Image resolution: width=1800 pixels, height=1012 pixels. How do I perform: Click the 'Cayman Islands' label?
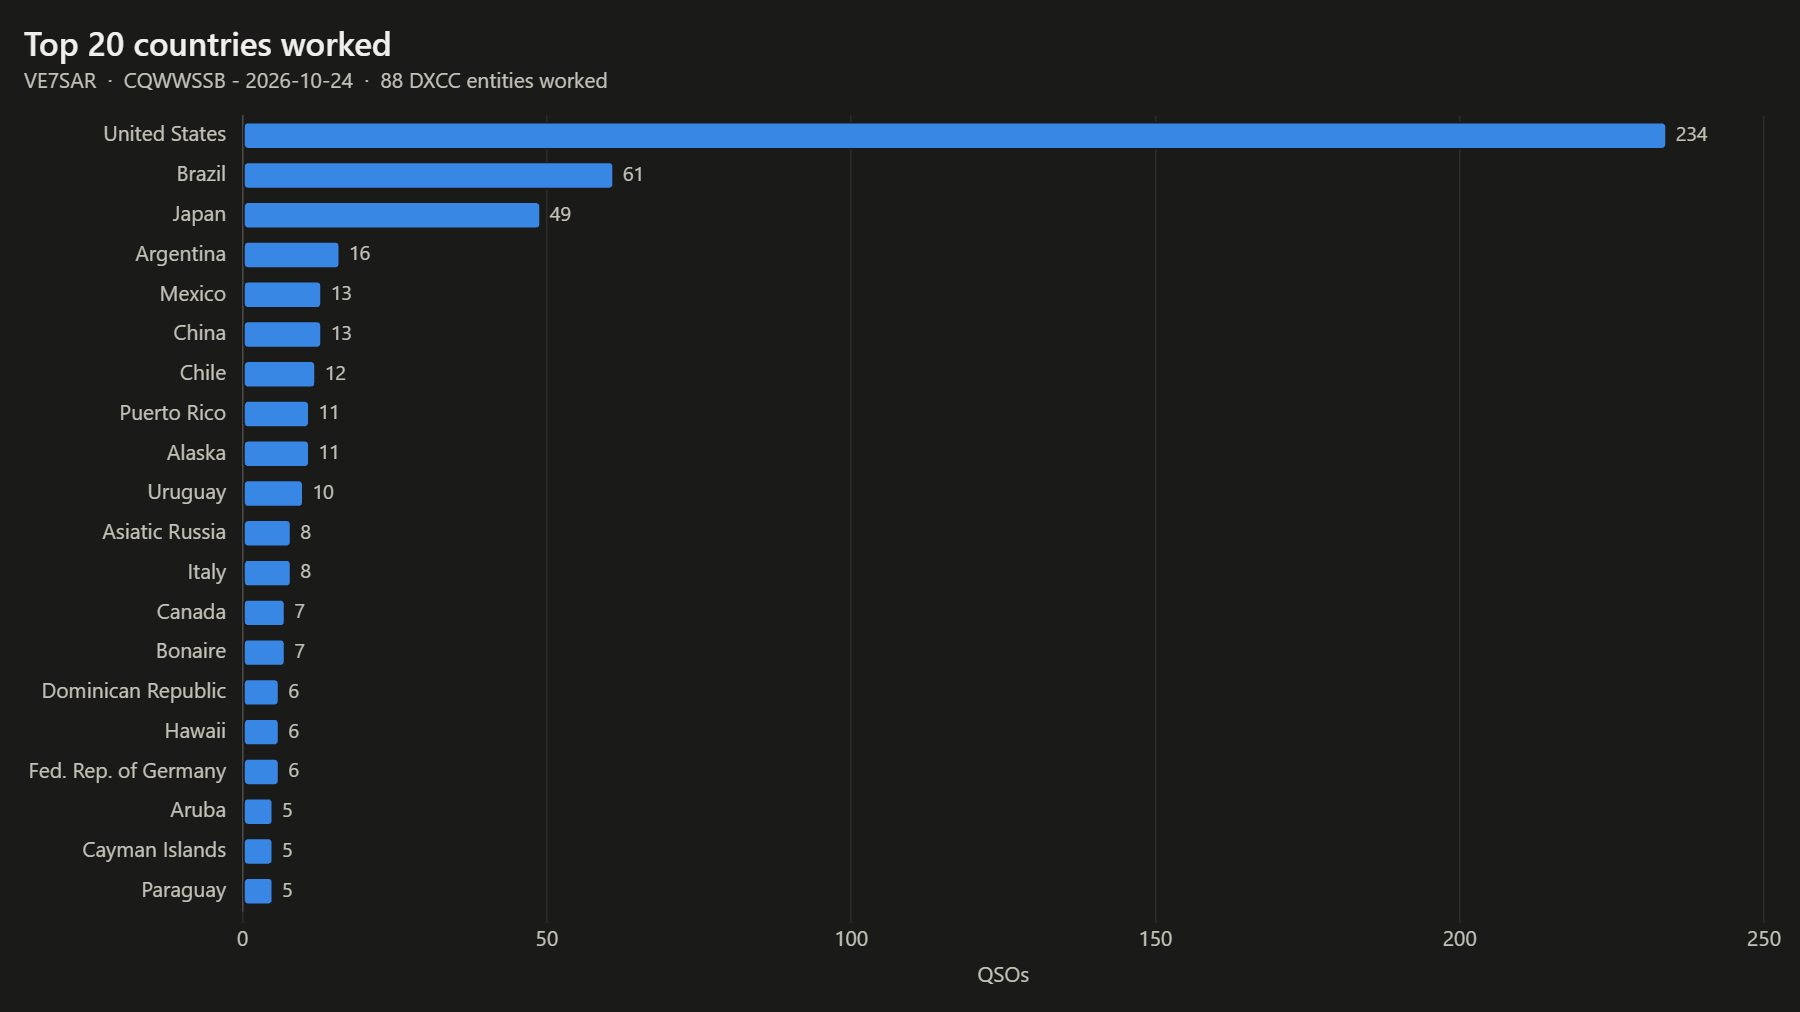154,850
